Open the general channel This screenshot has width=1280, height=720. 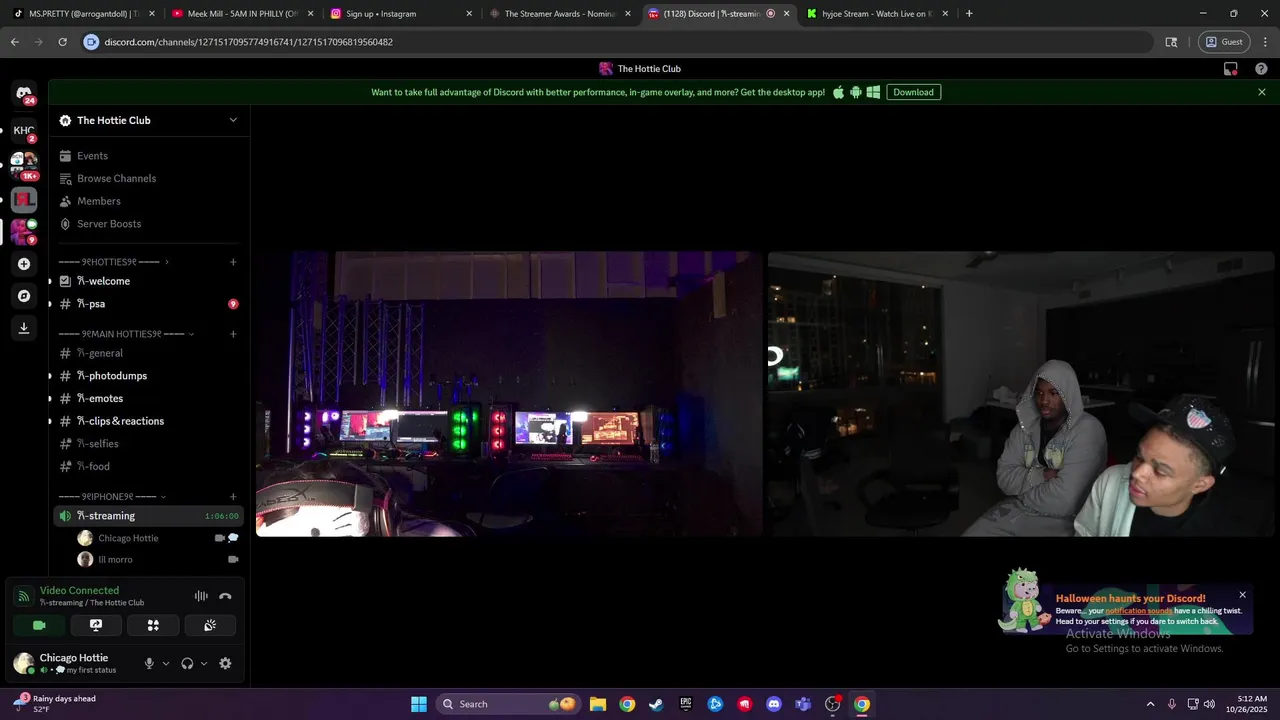148,353
